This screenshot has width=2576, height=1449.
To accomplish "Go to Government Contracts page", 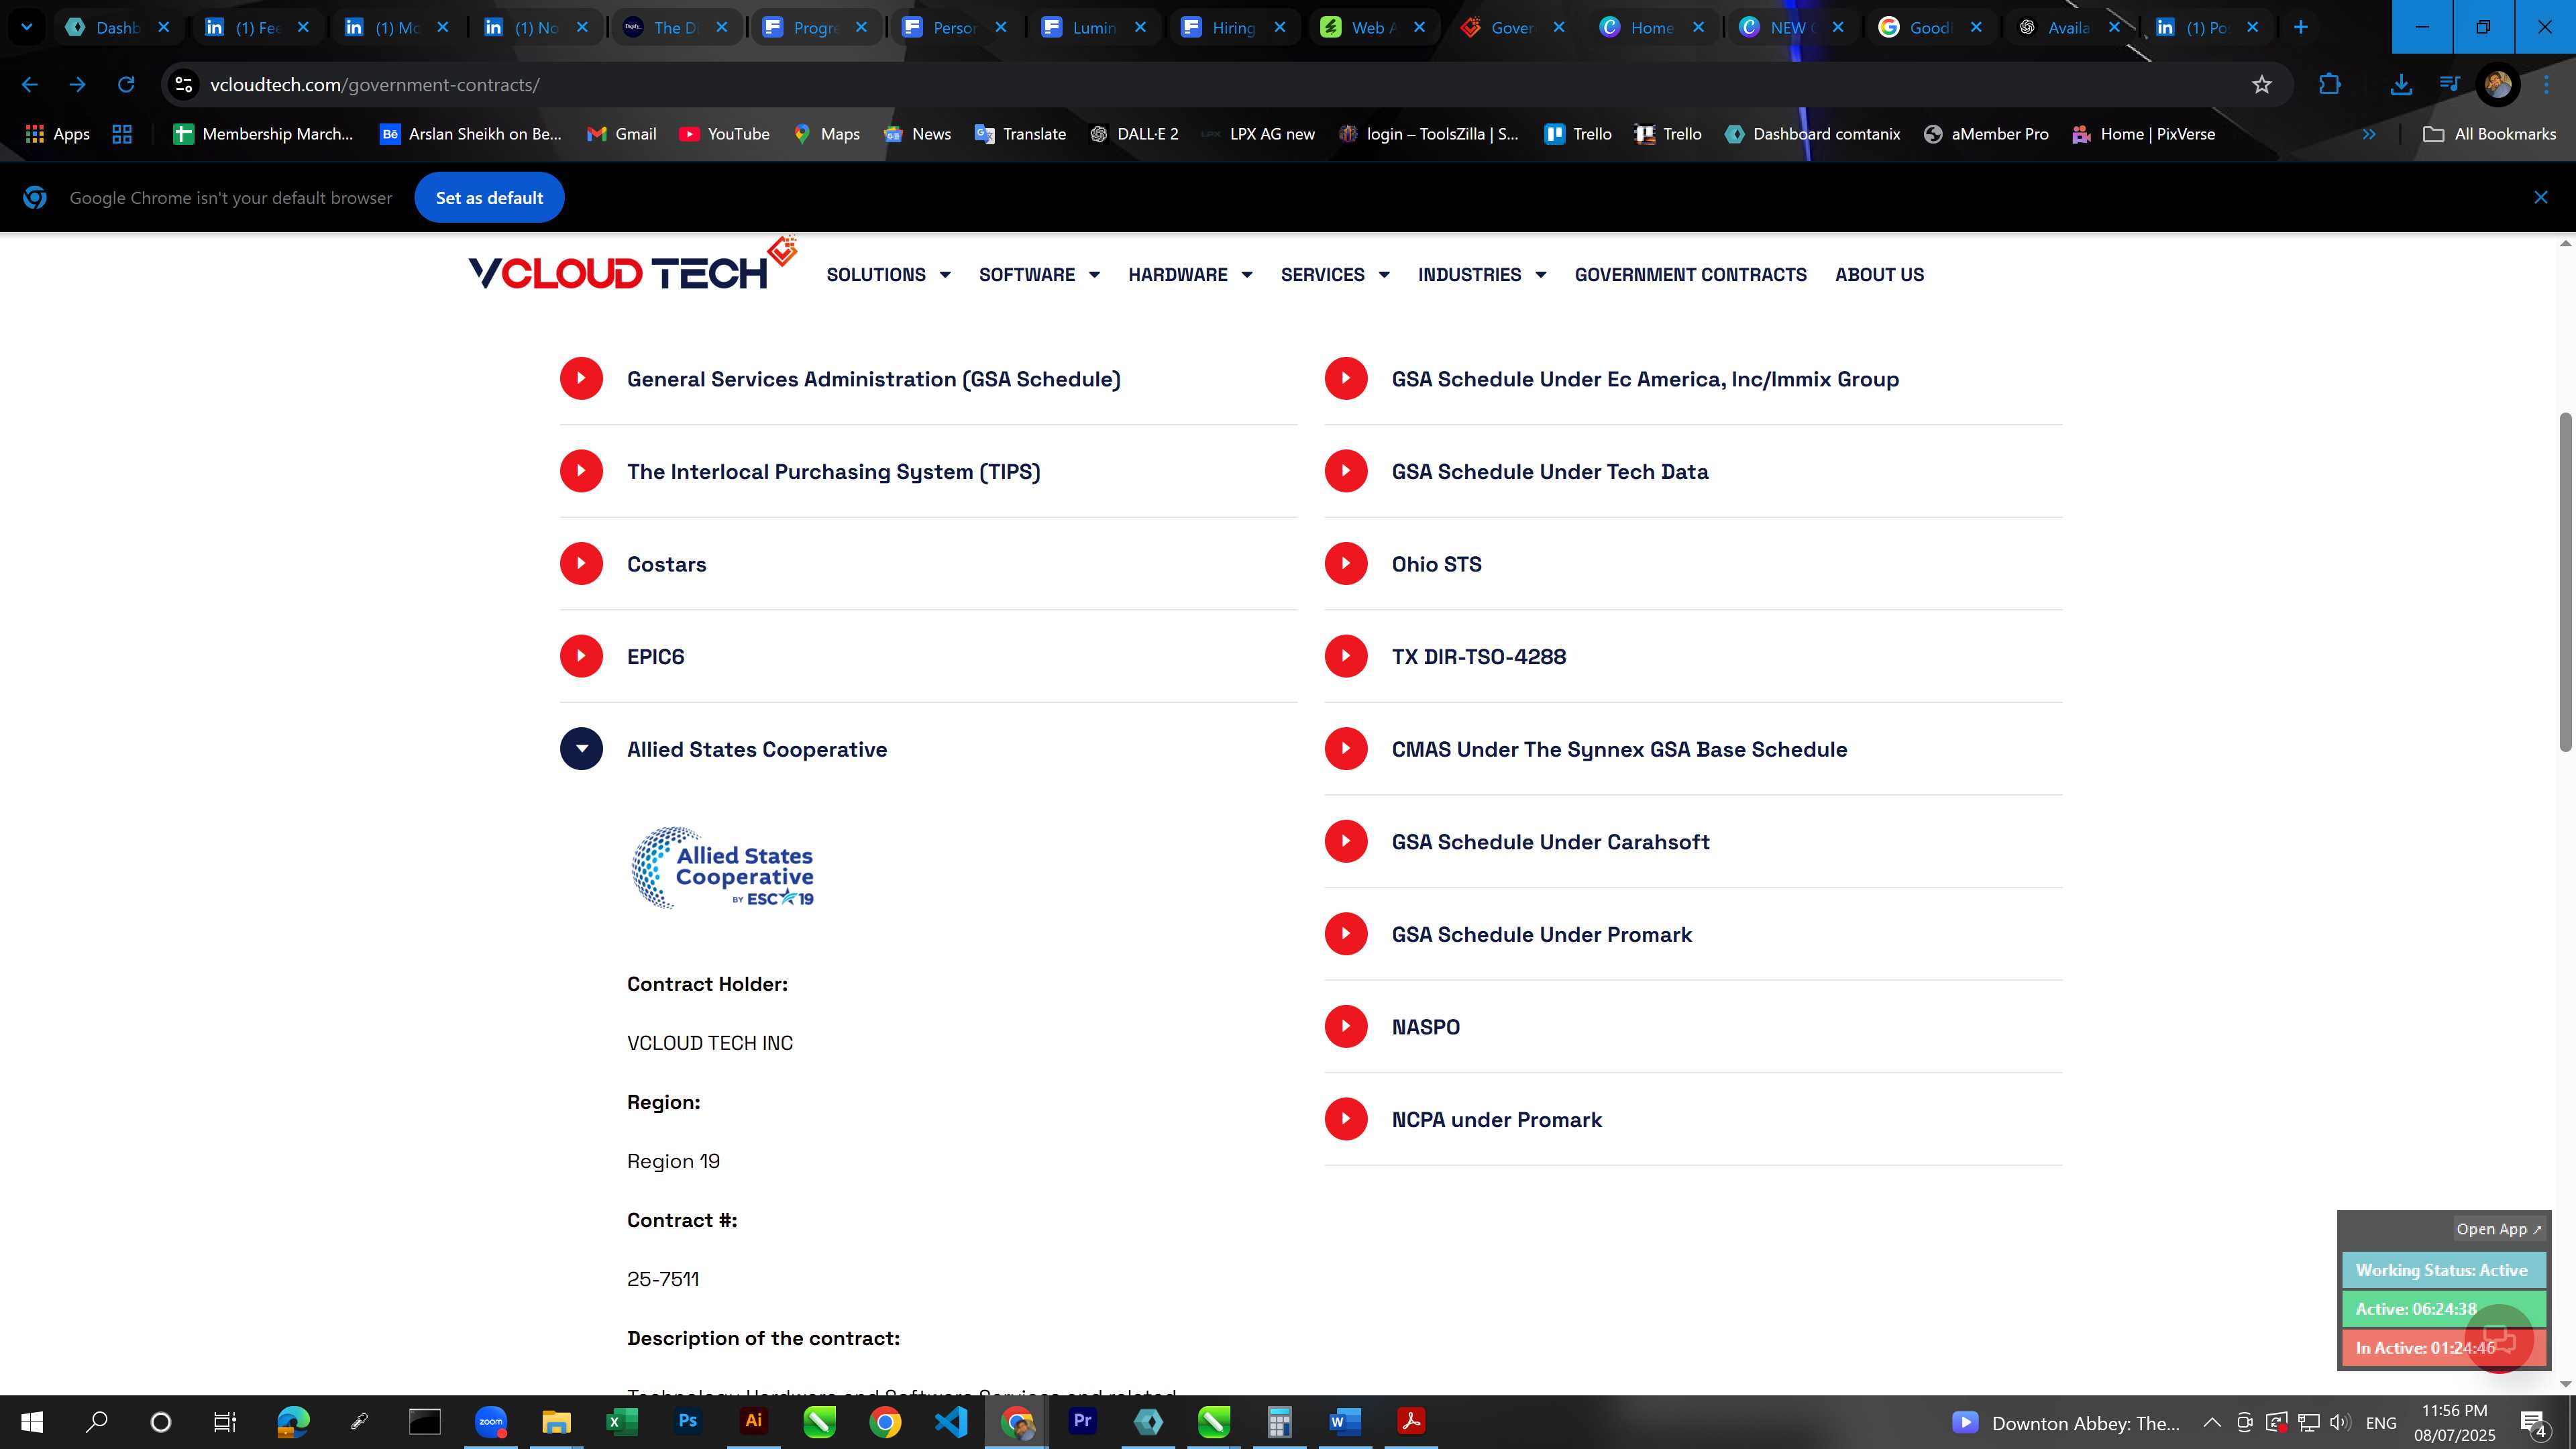I will pos(1690,274).
